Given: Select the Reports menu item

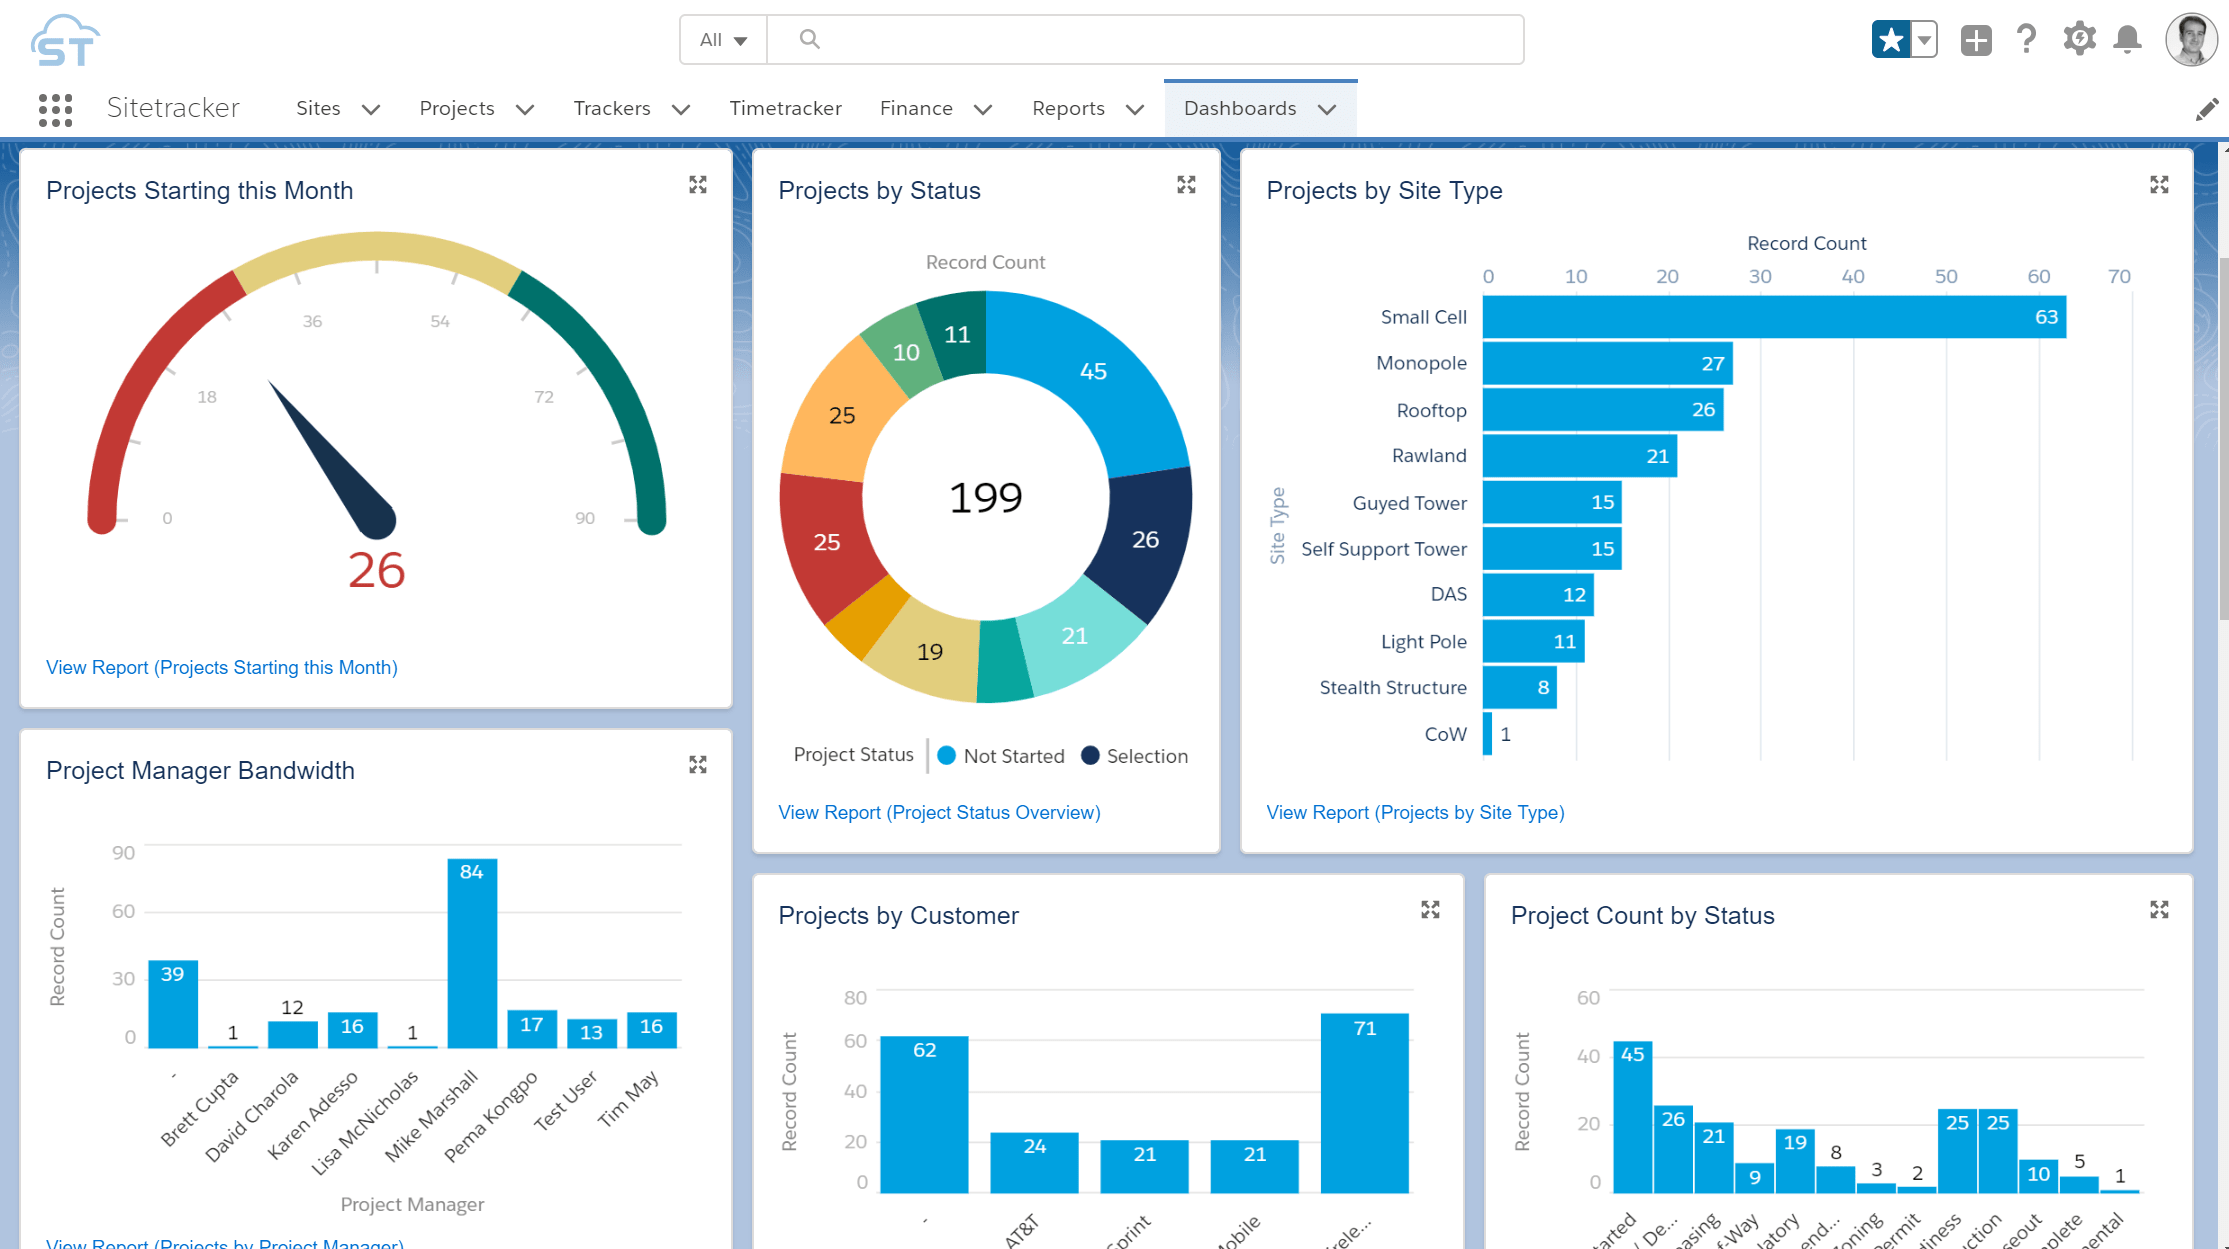Looking at the screenshot, I should pos(1068,108).
